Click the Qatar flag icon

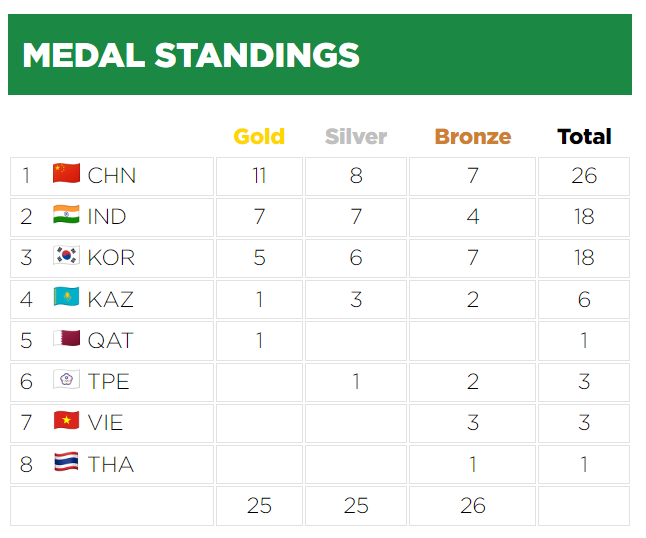(66, 339)
